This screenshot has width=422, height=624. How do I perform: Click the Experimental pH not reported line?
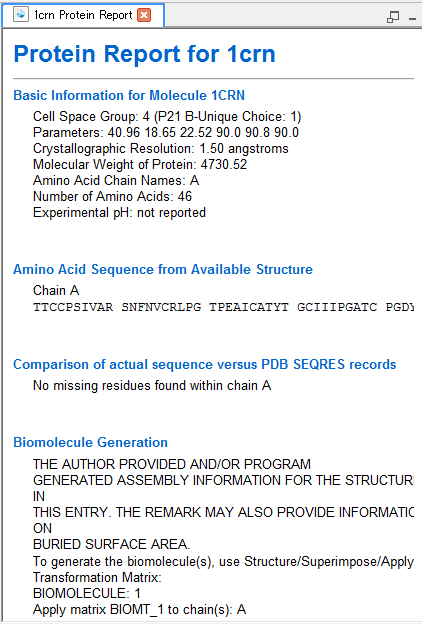pos(119,213)
